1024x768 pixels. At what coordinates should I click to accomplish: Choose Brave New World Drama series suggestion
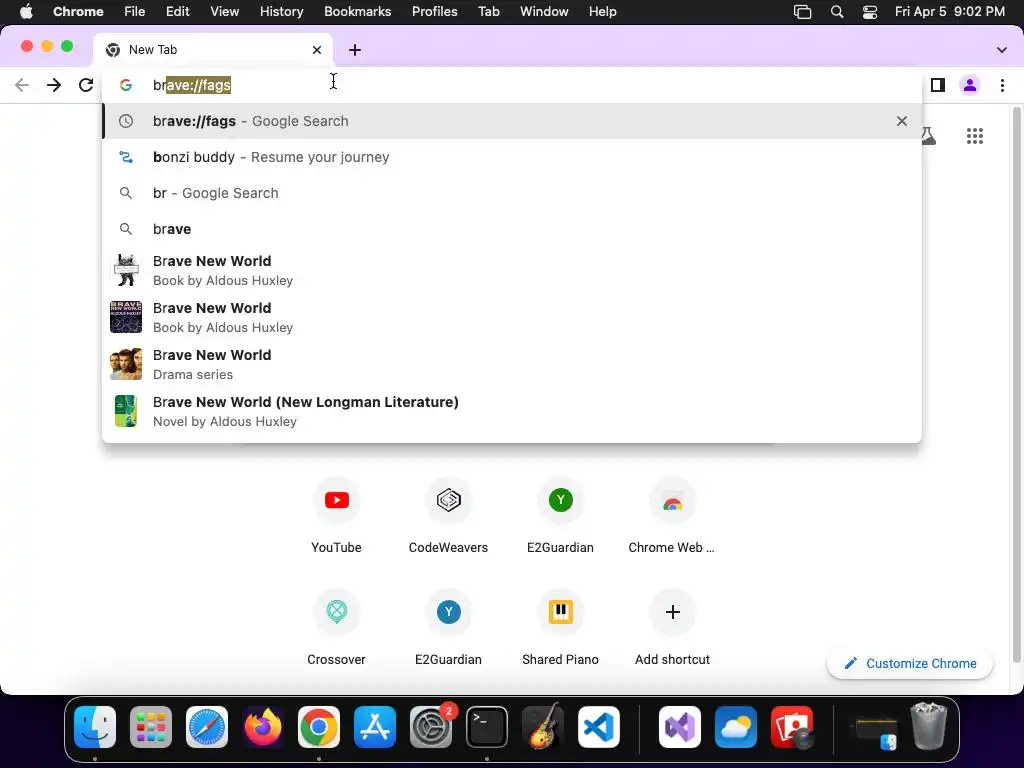click(x=512, y=364)
